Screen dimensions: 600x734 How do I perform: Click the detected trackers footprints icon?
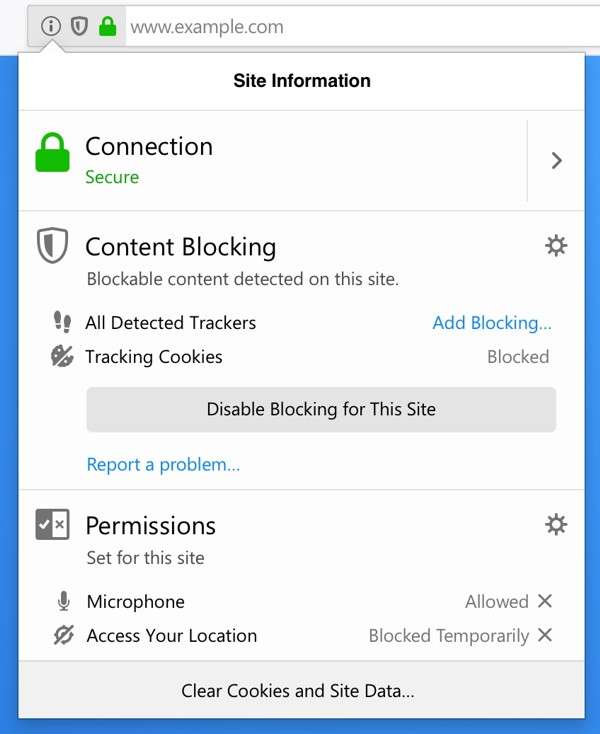62,322
